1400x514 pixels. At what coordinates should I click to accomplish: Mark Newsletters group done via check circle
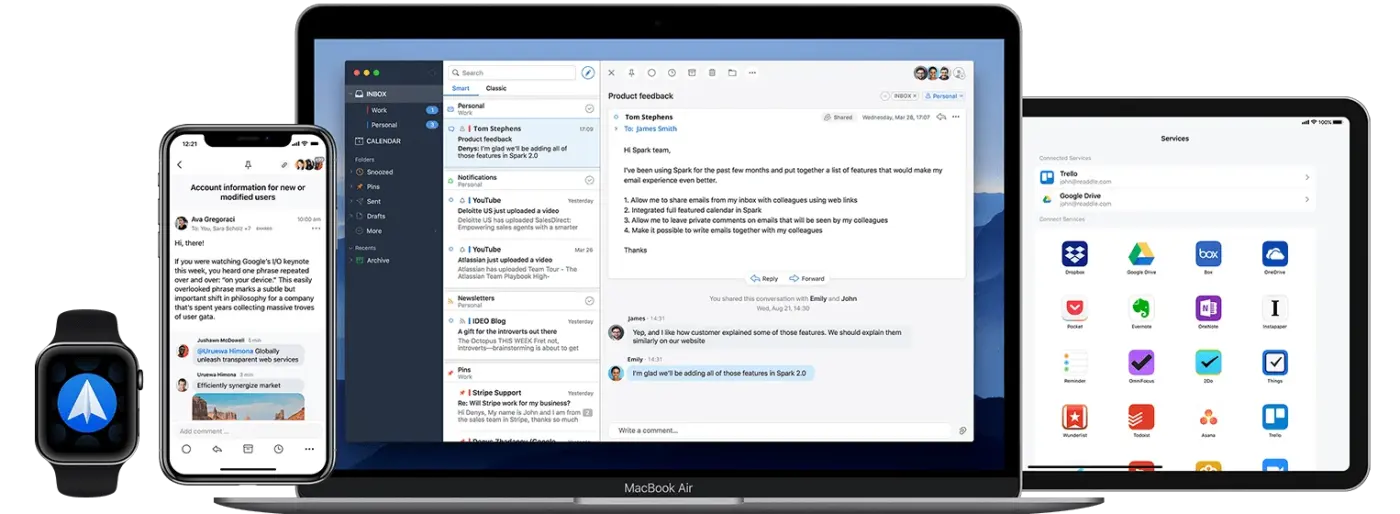590,301
